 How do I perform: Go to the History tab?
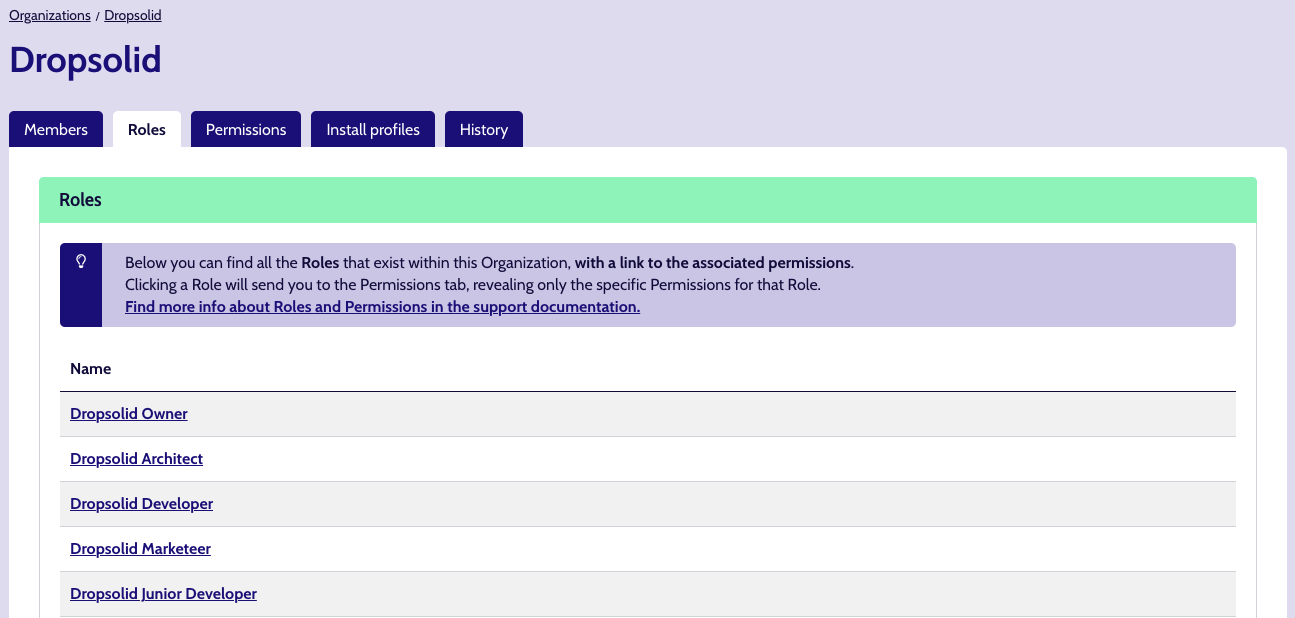click(484, 129)
